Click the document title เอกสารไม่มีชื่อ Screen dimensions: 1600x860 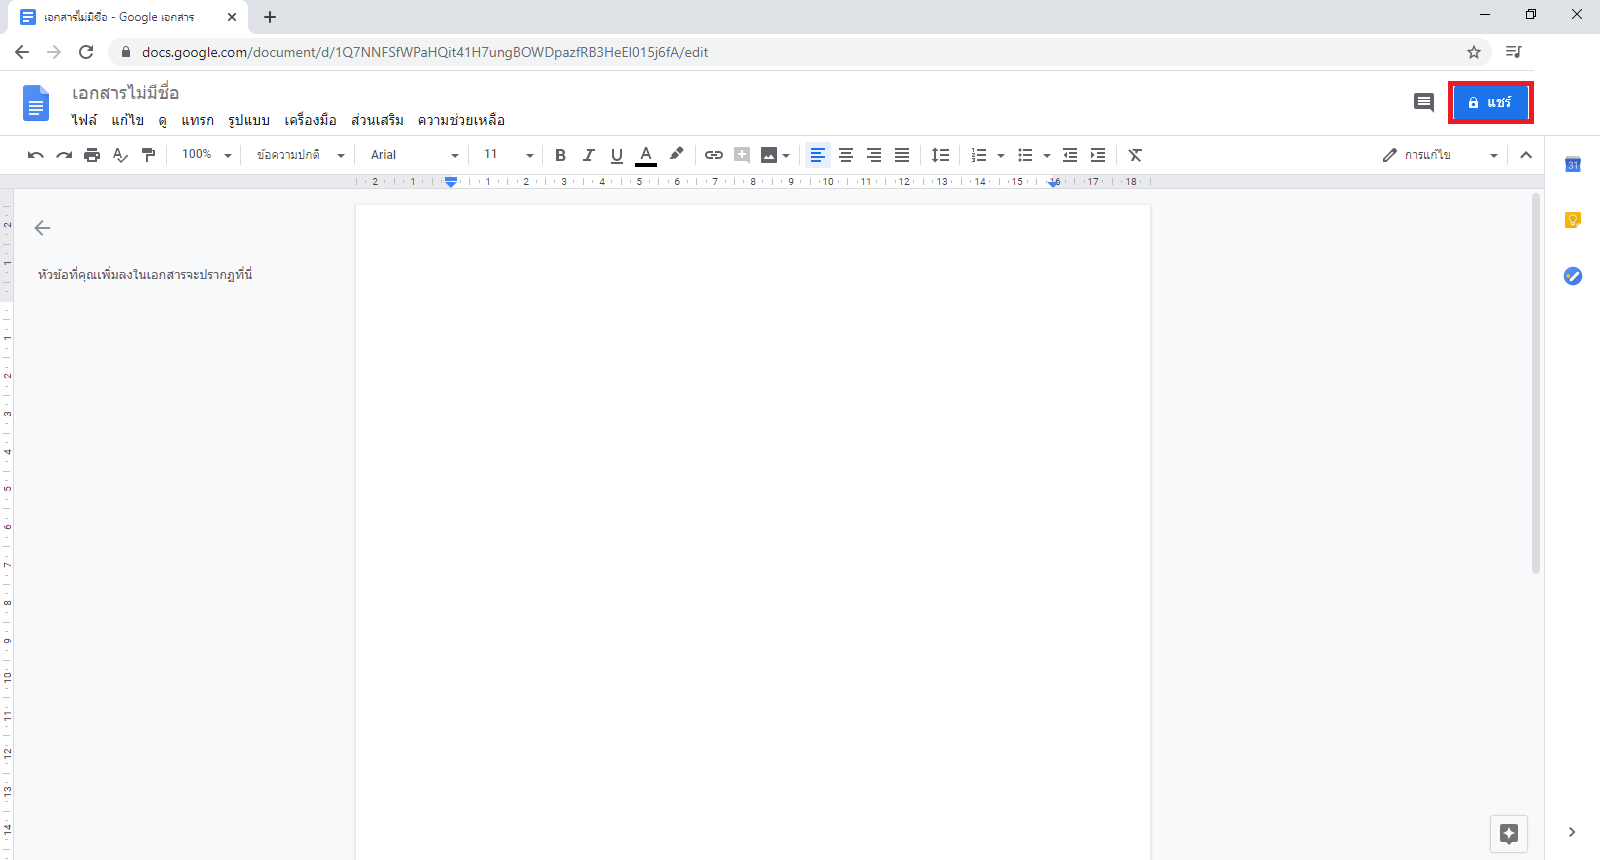[125, 93]
